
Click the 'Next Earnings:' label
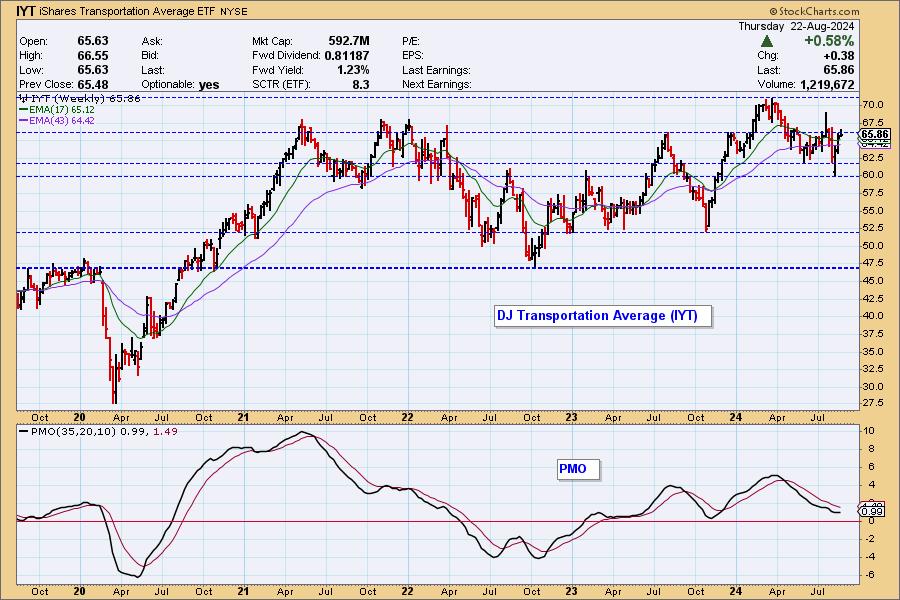(x=437, y=84)
